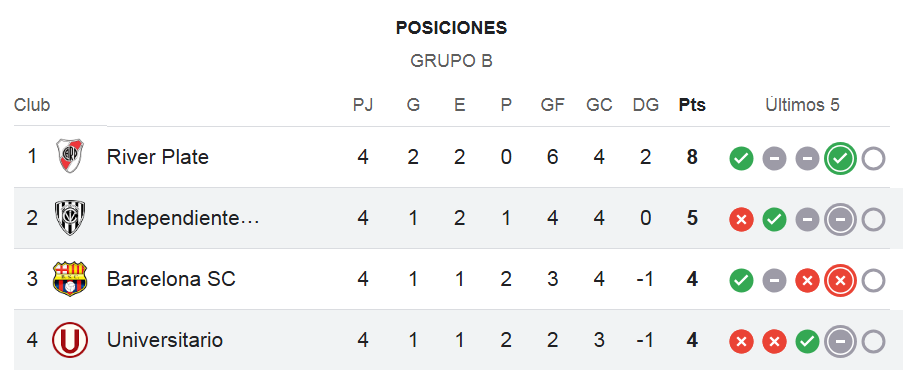Open the River Plate team name
The image size is (903, 373).
coord(158,157)
